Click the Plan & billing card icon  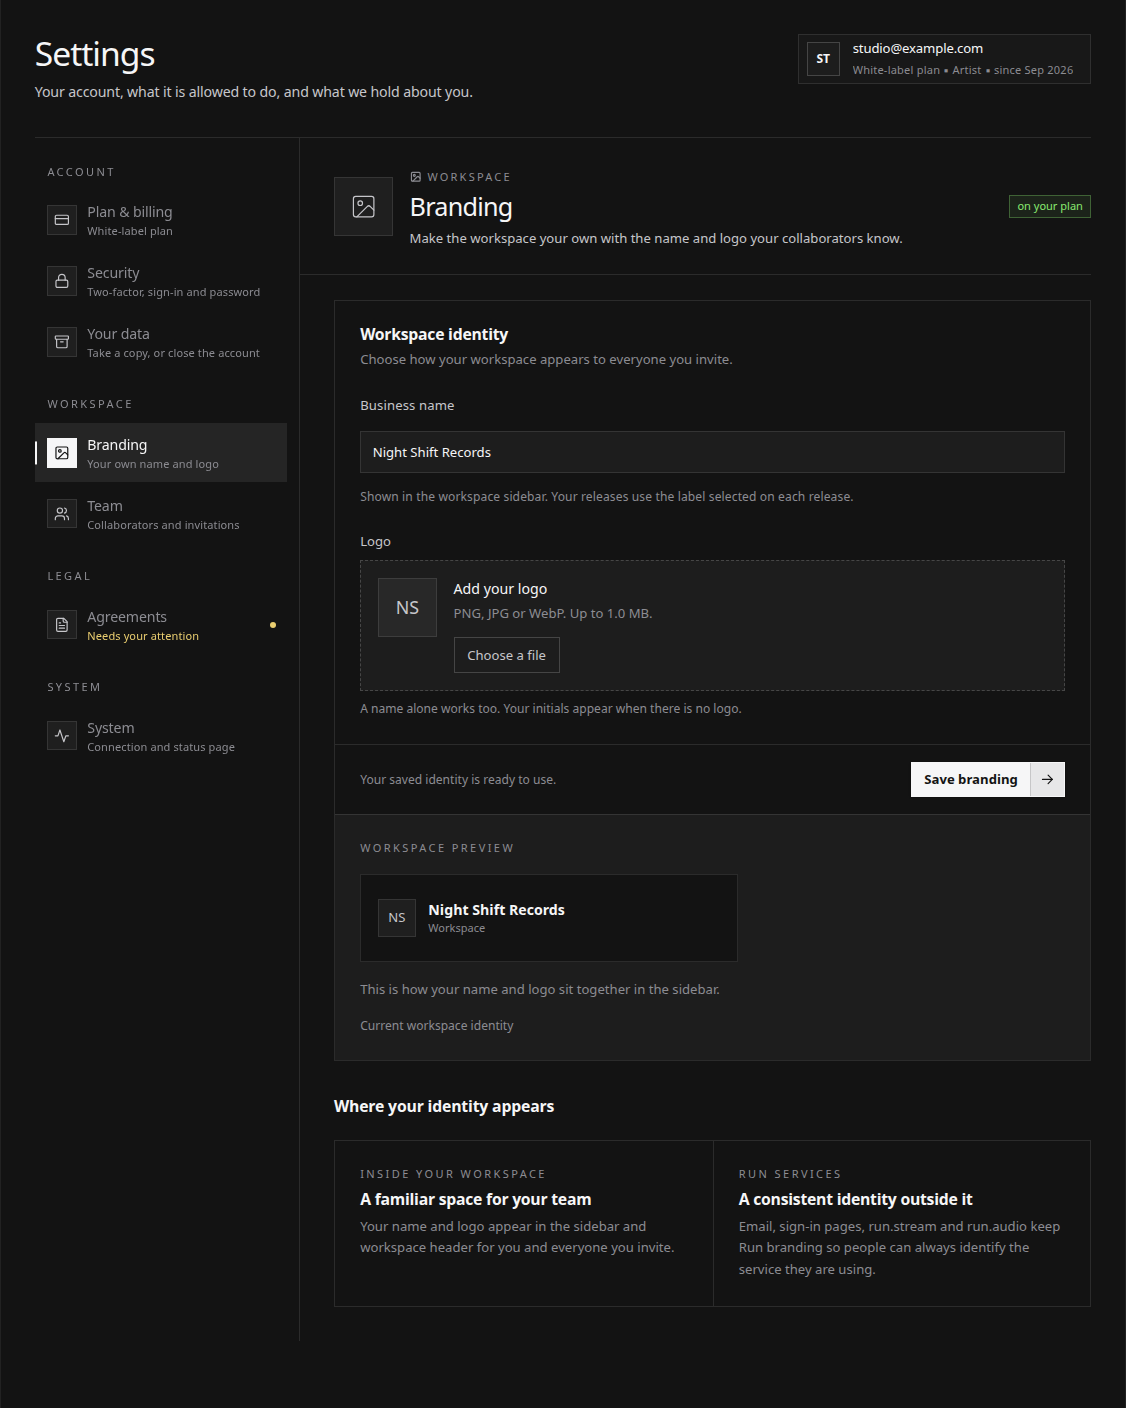coord(62,220)
